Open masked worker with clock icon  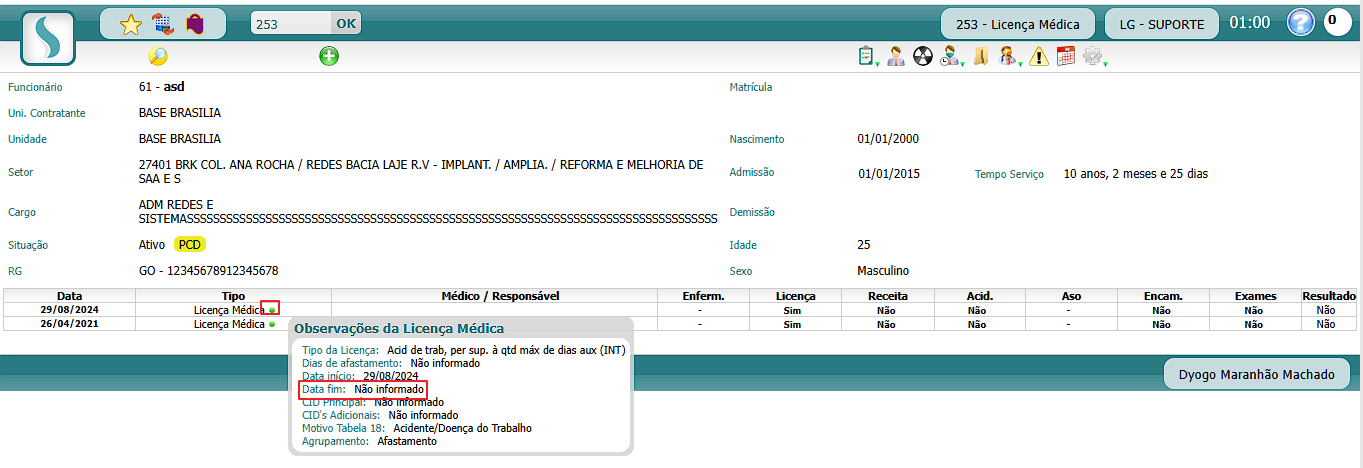(951, 56)
